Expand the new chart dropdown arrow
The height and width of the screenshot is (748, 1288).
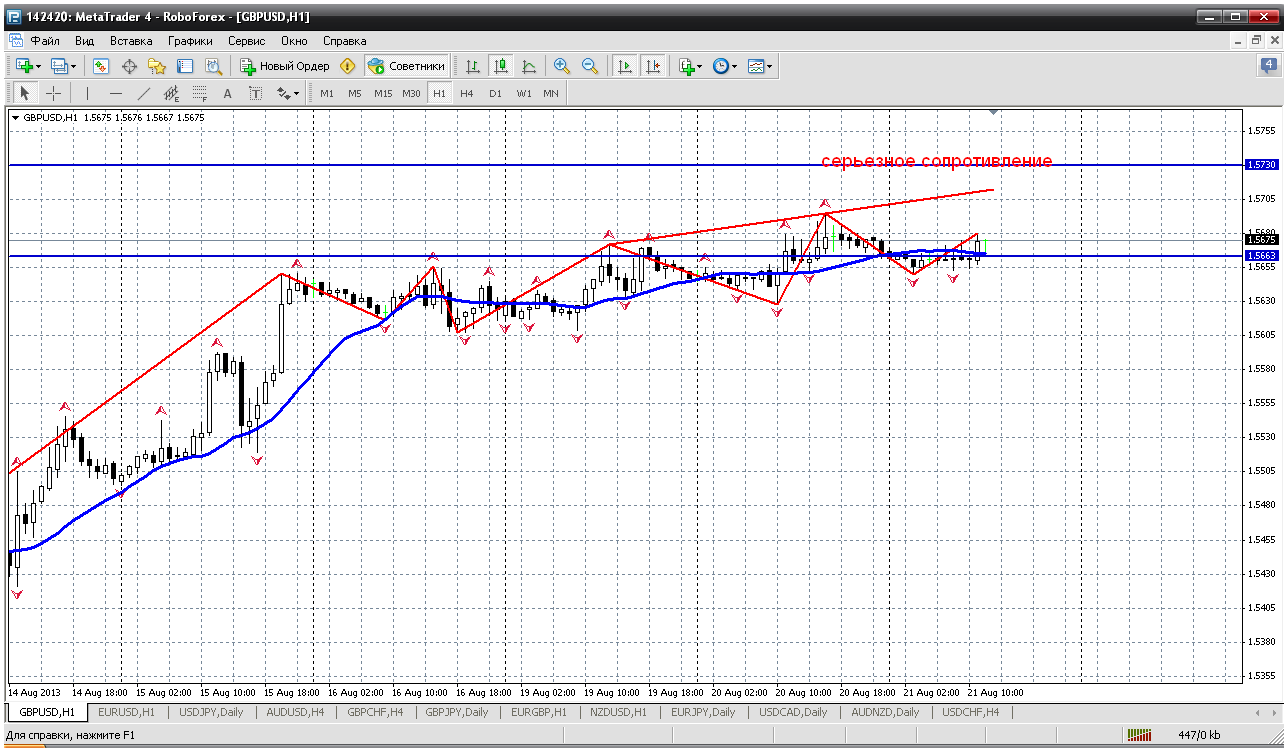pyautogui.click(x=38, y=66)
